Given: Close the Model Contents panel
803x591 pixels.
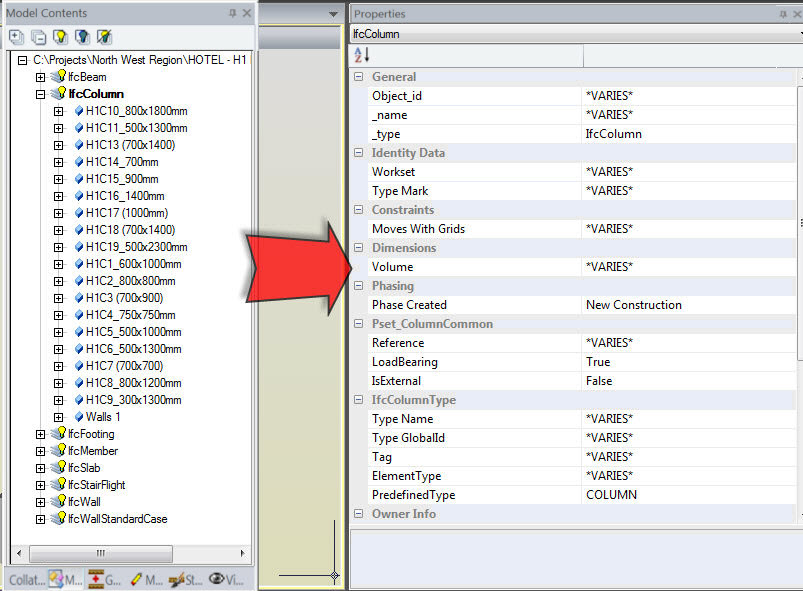Looking at the screenshot, I should click(247, 13).
